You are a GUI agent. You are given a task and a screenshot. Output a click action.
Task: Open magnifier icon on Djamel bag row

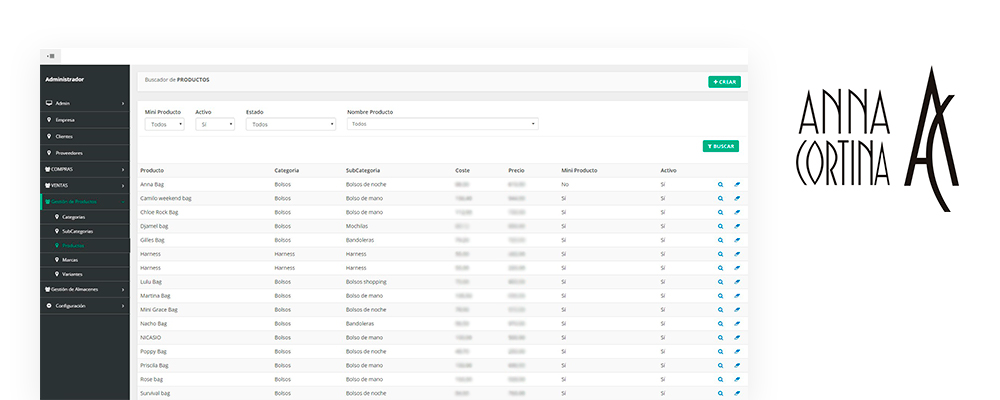point(720,226)
